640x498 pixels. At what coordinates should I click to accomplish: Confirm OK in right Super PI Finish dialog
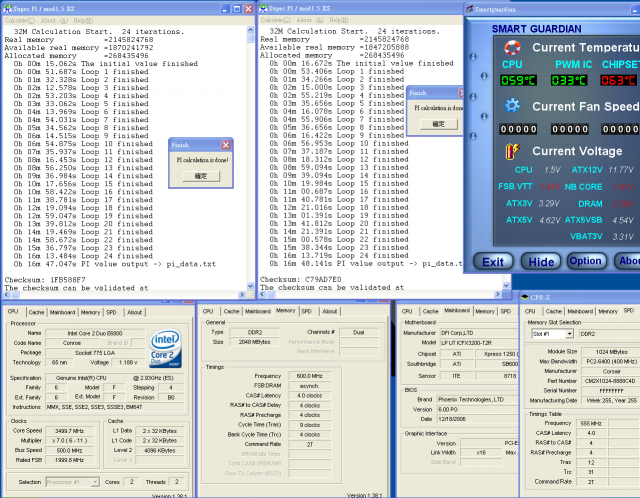439,124
